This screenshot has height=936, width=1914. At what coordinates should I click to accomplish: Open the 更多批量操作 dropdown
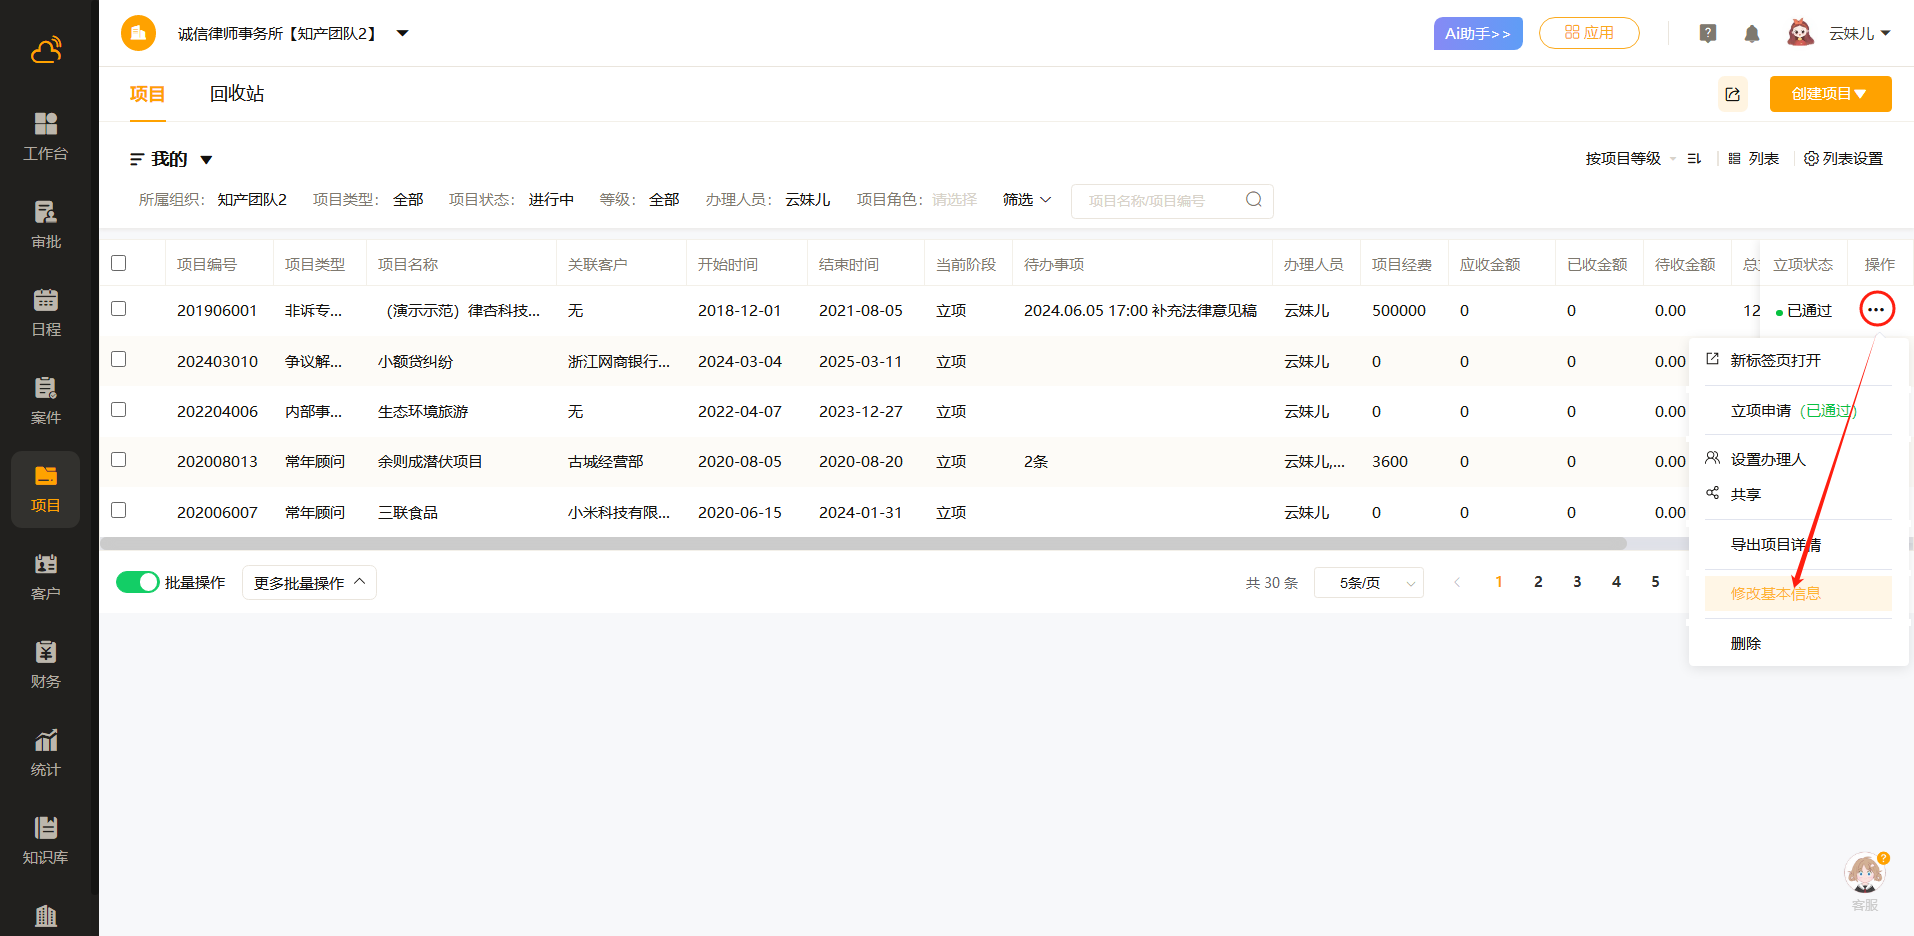pos(309,583)
